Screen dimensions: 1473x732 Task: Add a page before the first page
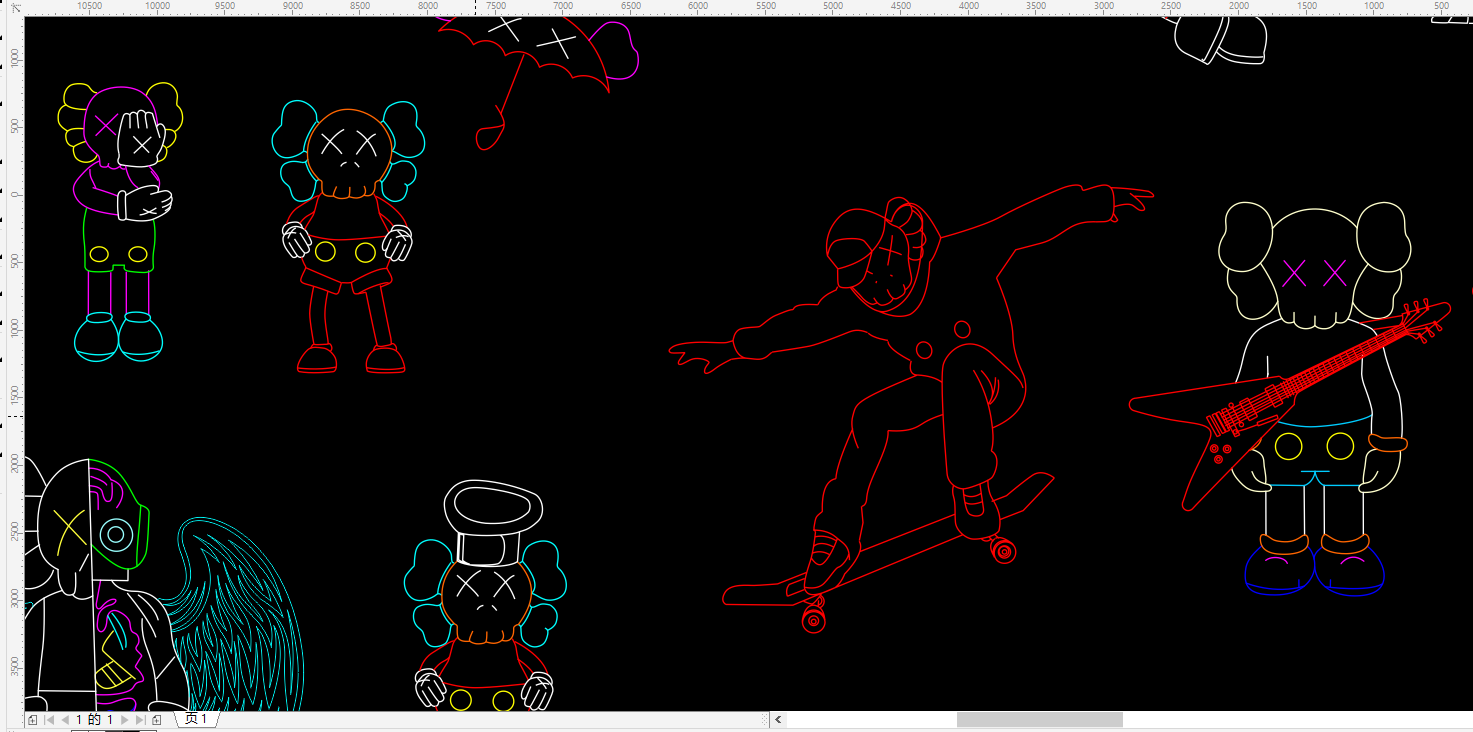tap(33, 720)
